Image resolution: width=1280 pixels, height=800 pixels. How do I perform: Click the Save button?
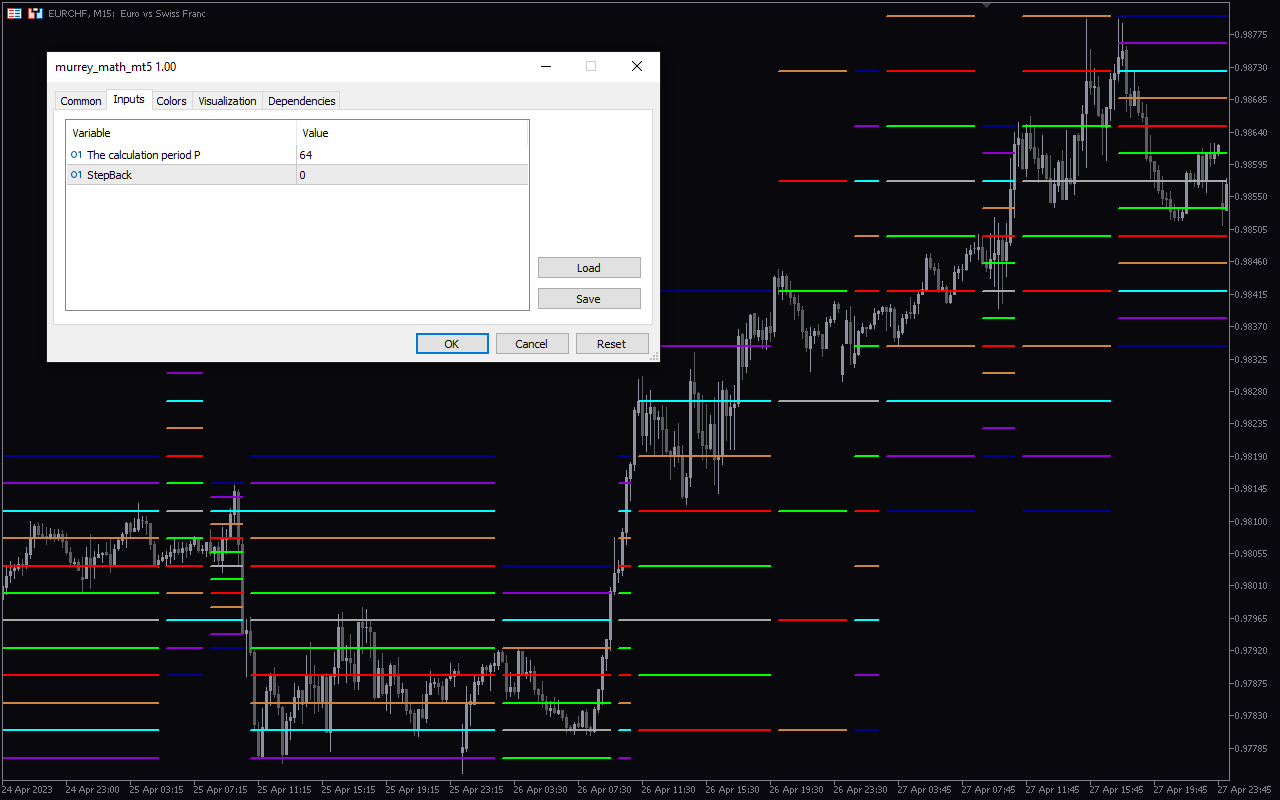click(589, 298)
